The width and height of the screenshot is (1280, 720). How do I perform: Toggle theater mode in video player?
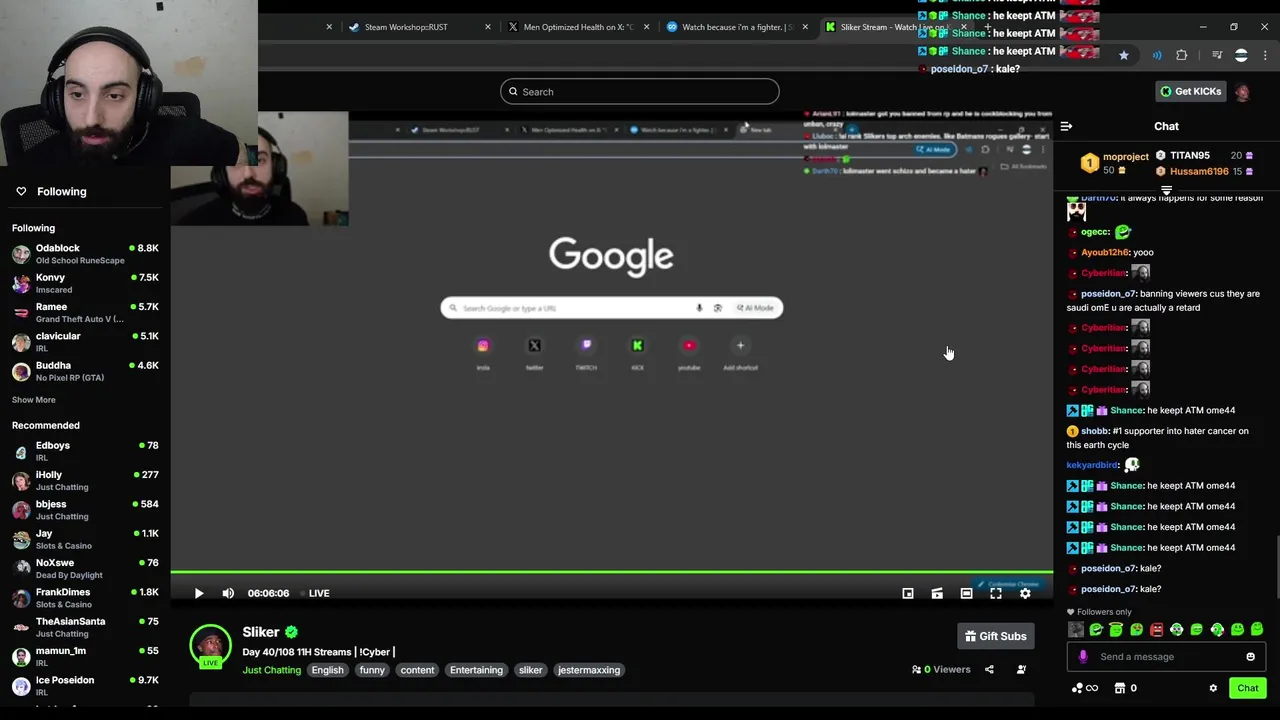coord(966,593)
